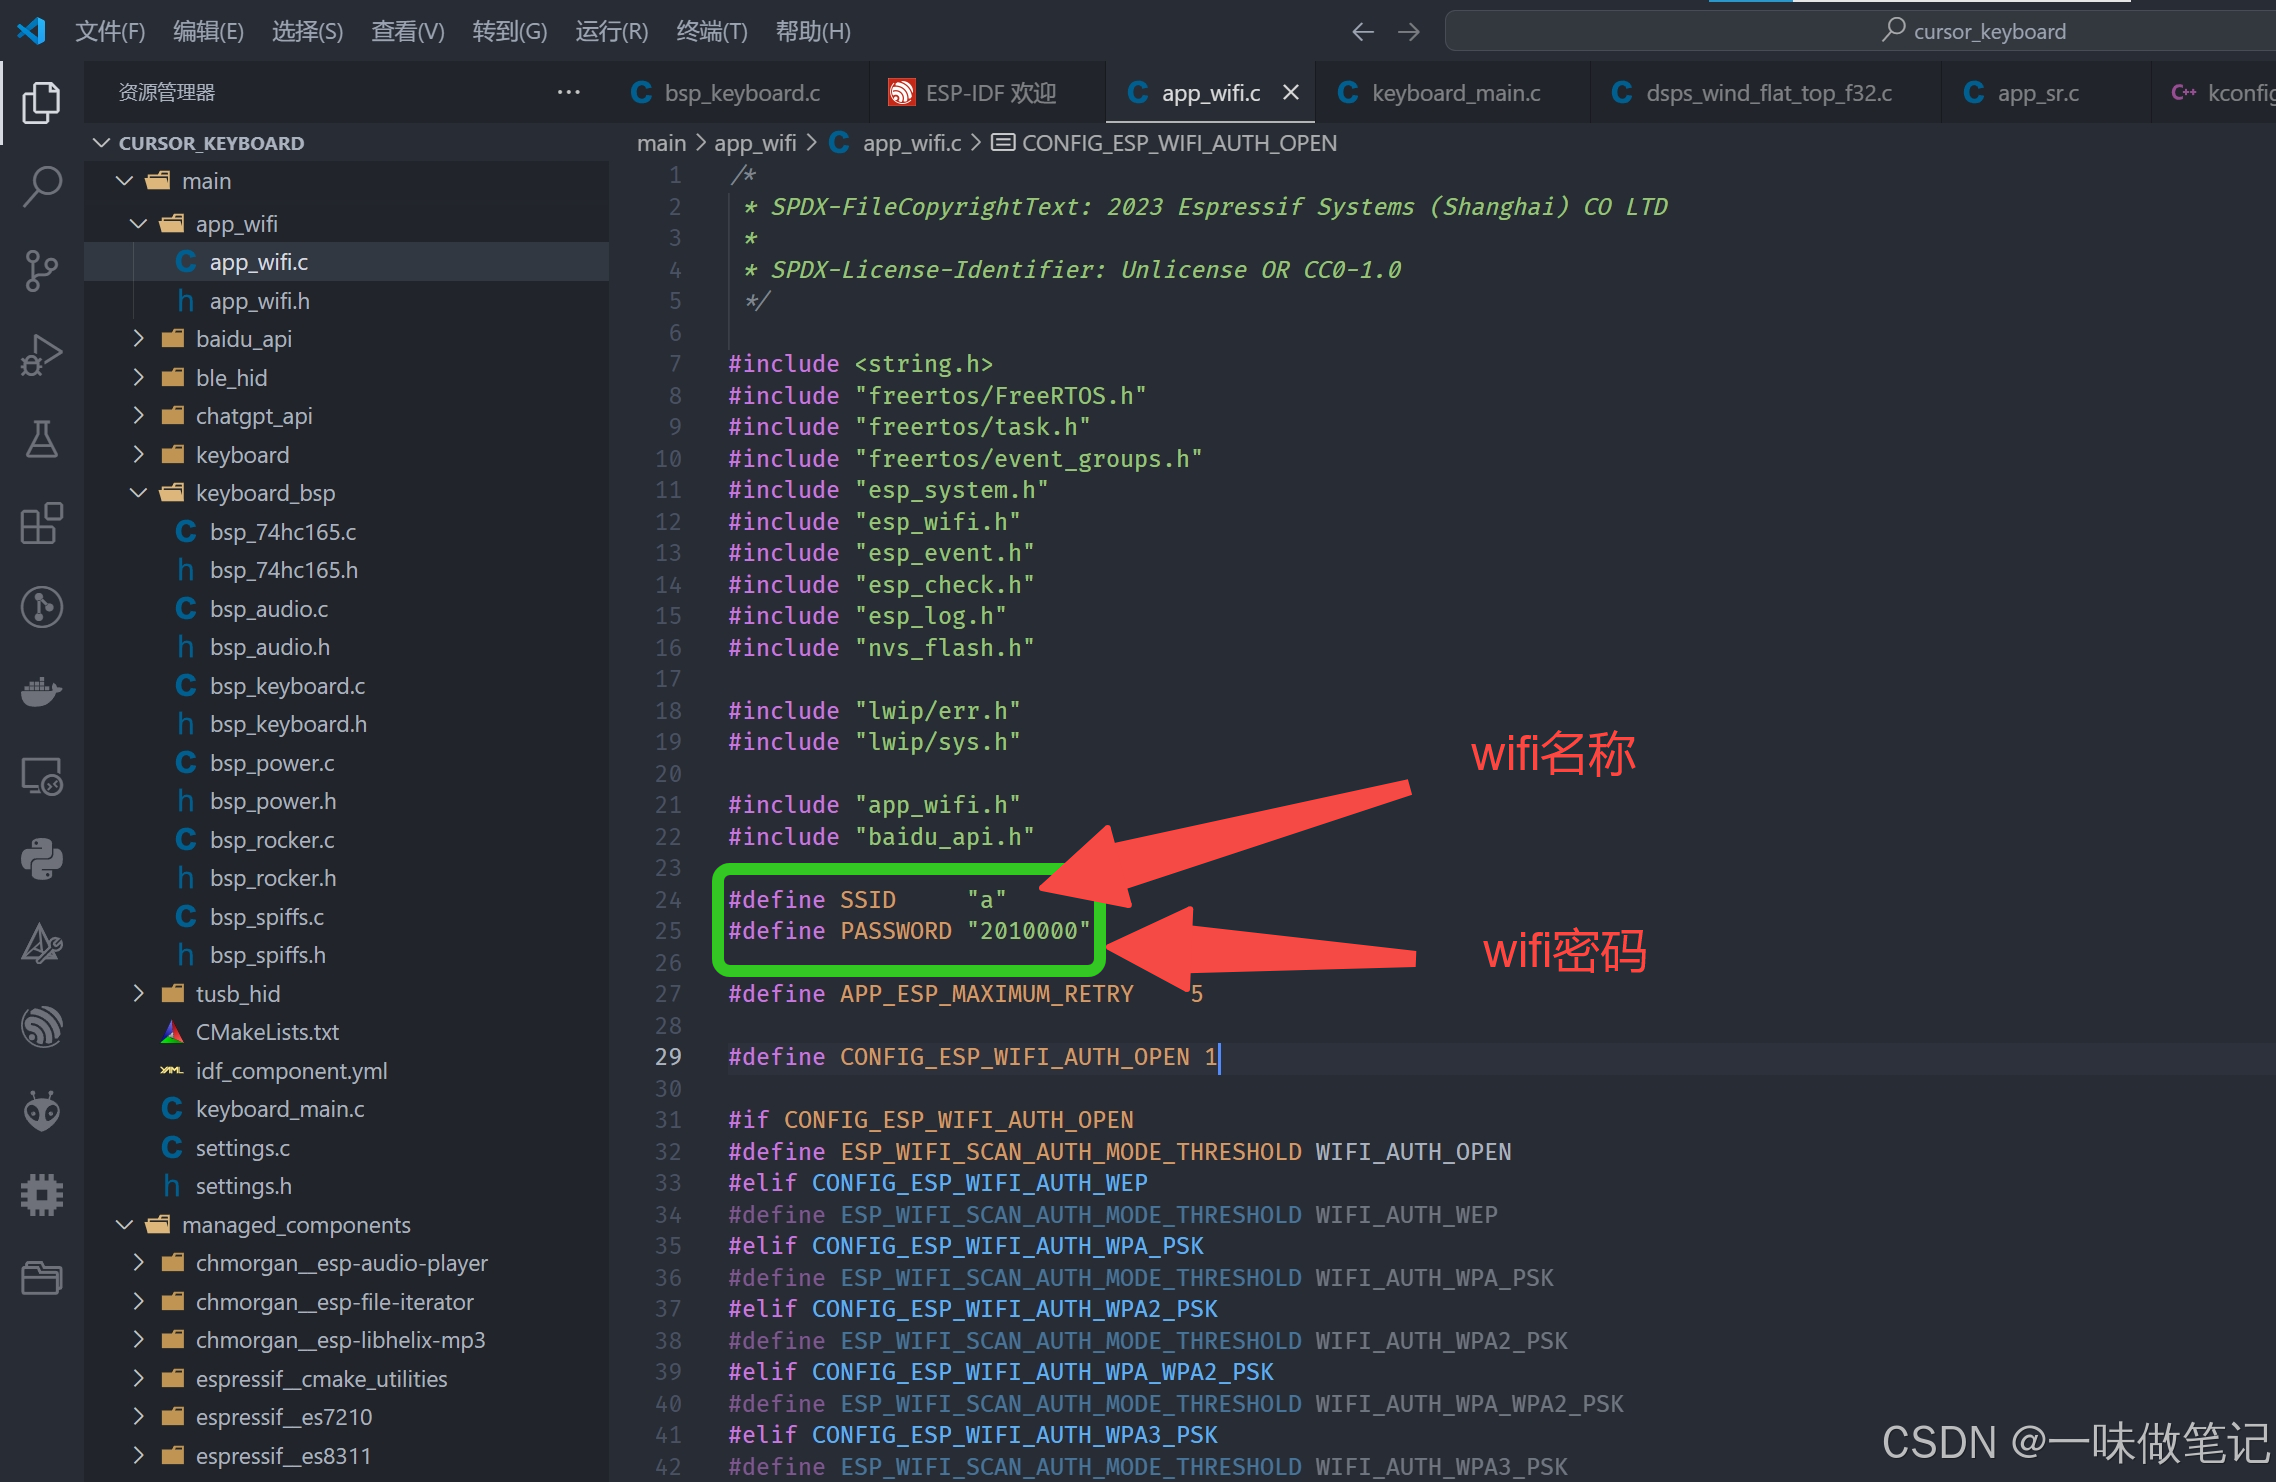Open Run and Debug view icon
The height and width of the screenshot is (1482, 2276).
point(41,355)
